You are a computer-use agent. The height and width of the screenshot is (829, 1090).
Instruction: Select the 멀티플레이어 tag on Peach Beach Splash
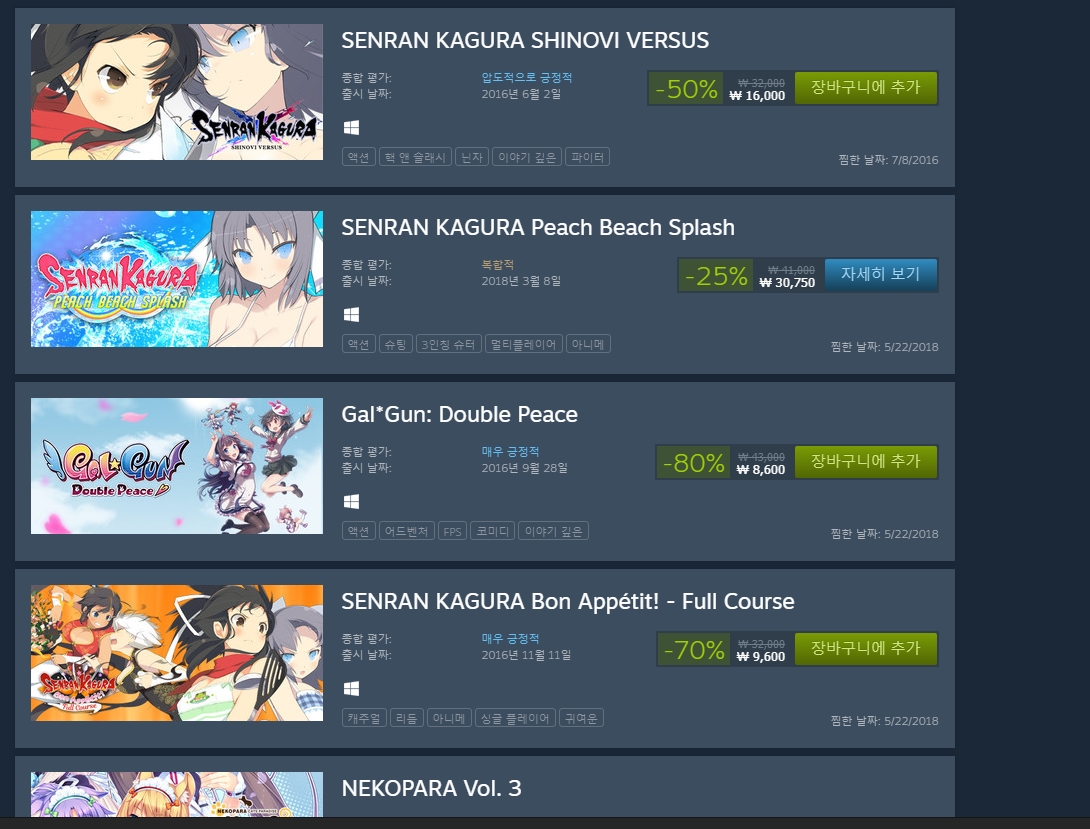click(523, 344)
